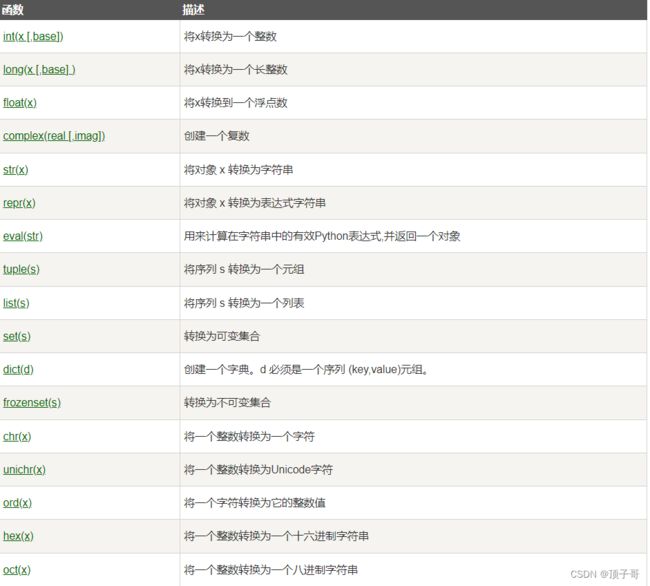Click the description 转换为可变集合
Screen dimensions: 650x586
point(222,336)
